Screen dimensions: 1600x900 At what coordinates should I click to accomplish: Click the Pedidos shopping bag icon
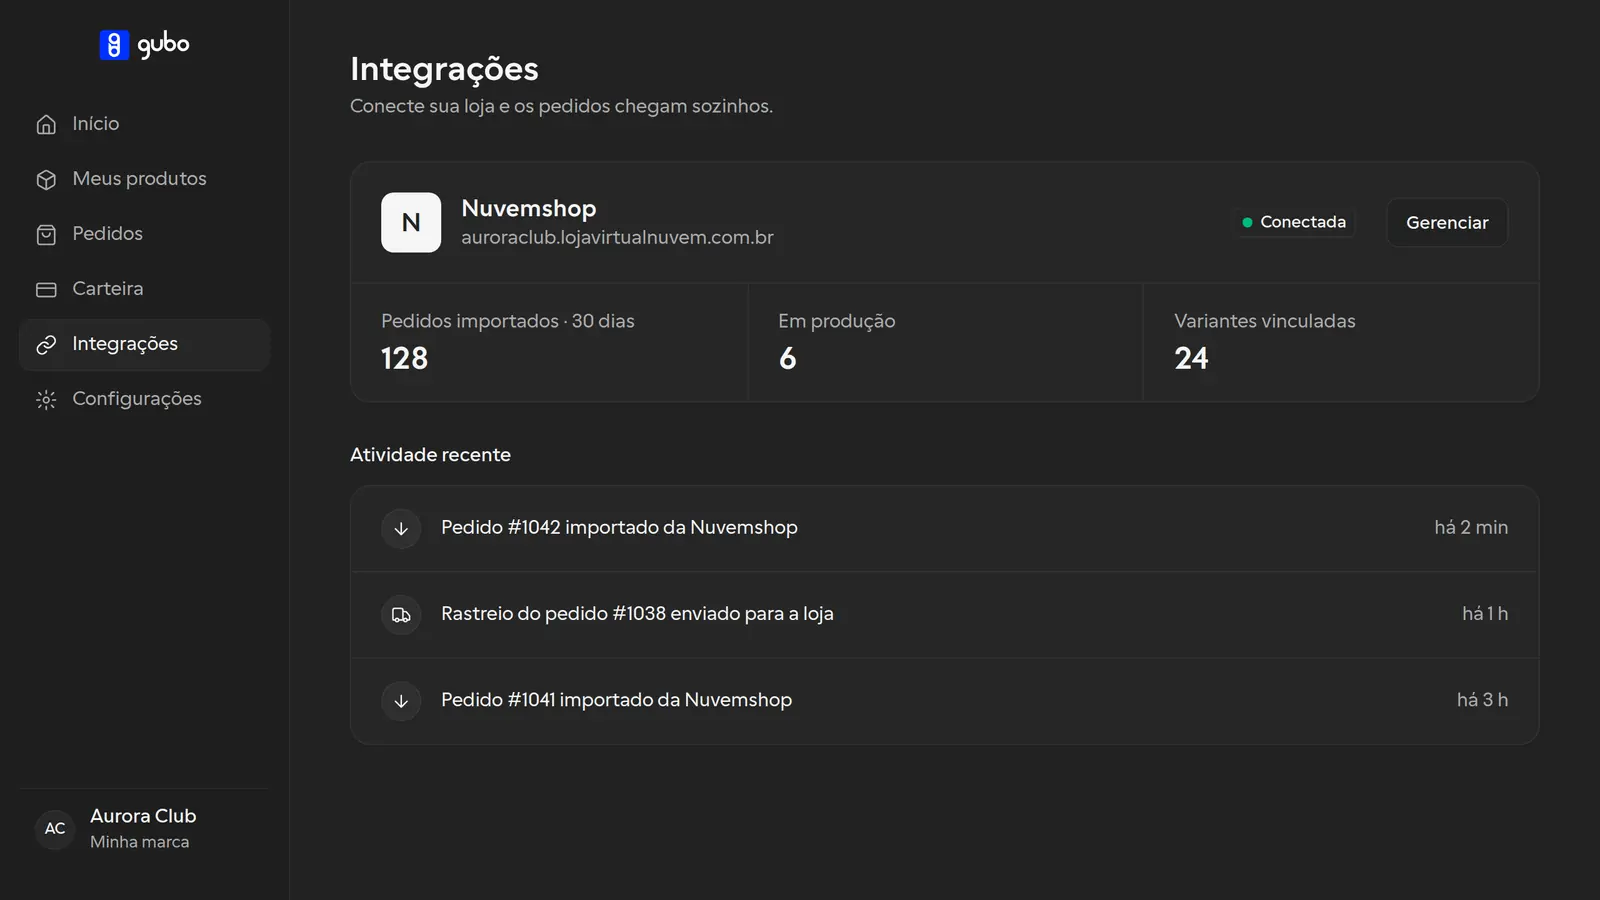(x=46, y=234)
